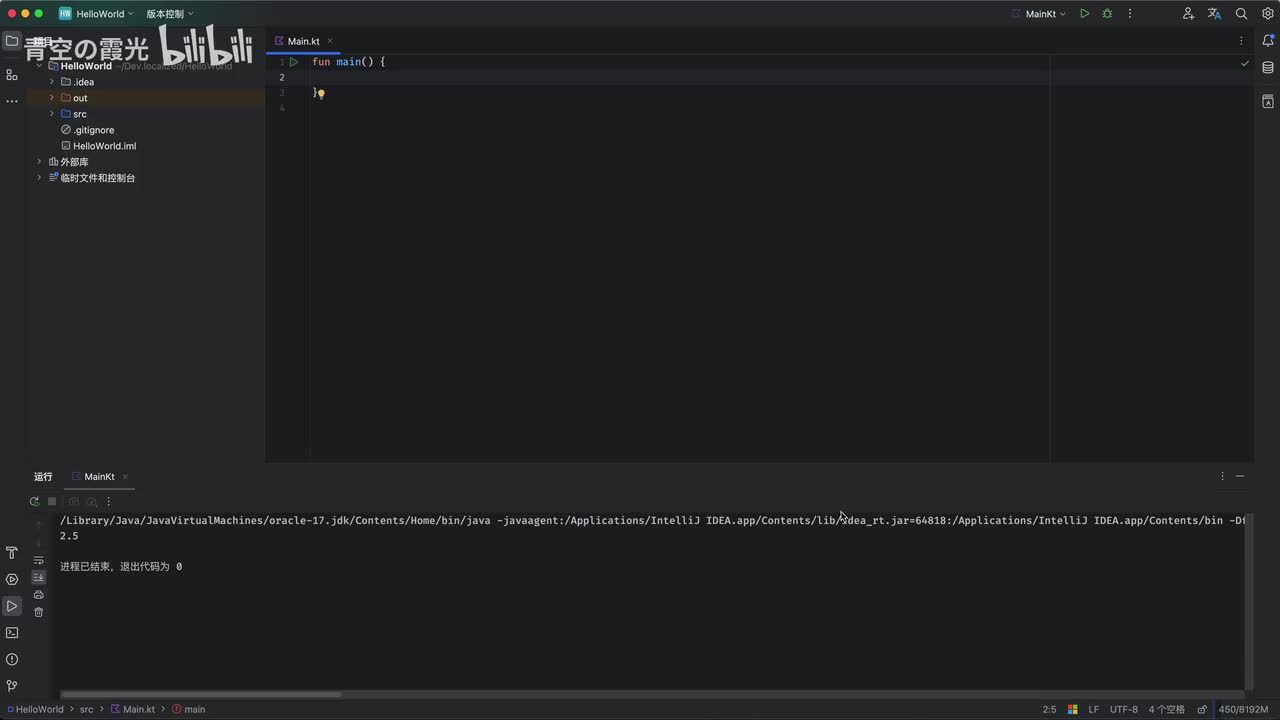Select the MainKt tab in Run panel
This screenshot has height=720, width=1280.
tap(98, 477)
